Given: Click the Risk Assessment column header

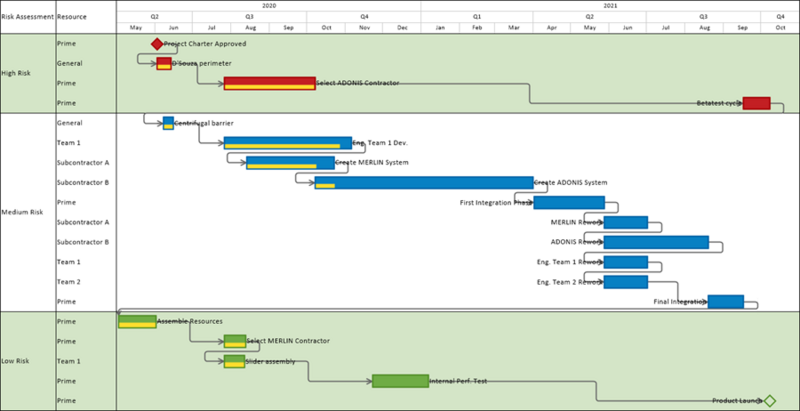Looking at the screenshot, I should (28, 17).
